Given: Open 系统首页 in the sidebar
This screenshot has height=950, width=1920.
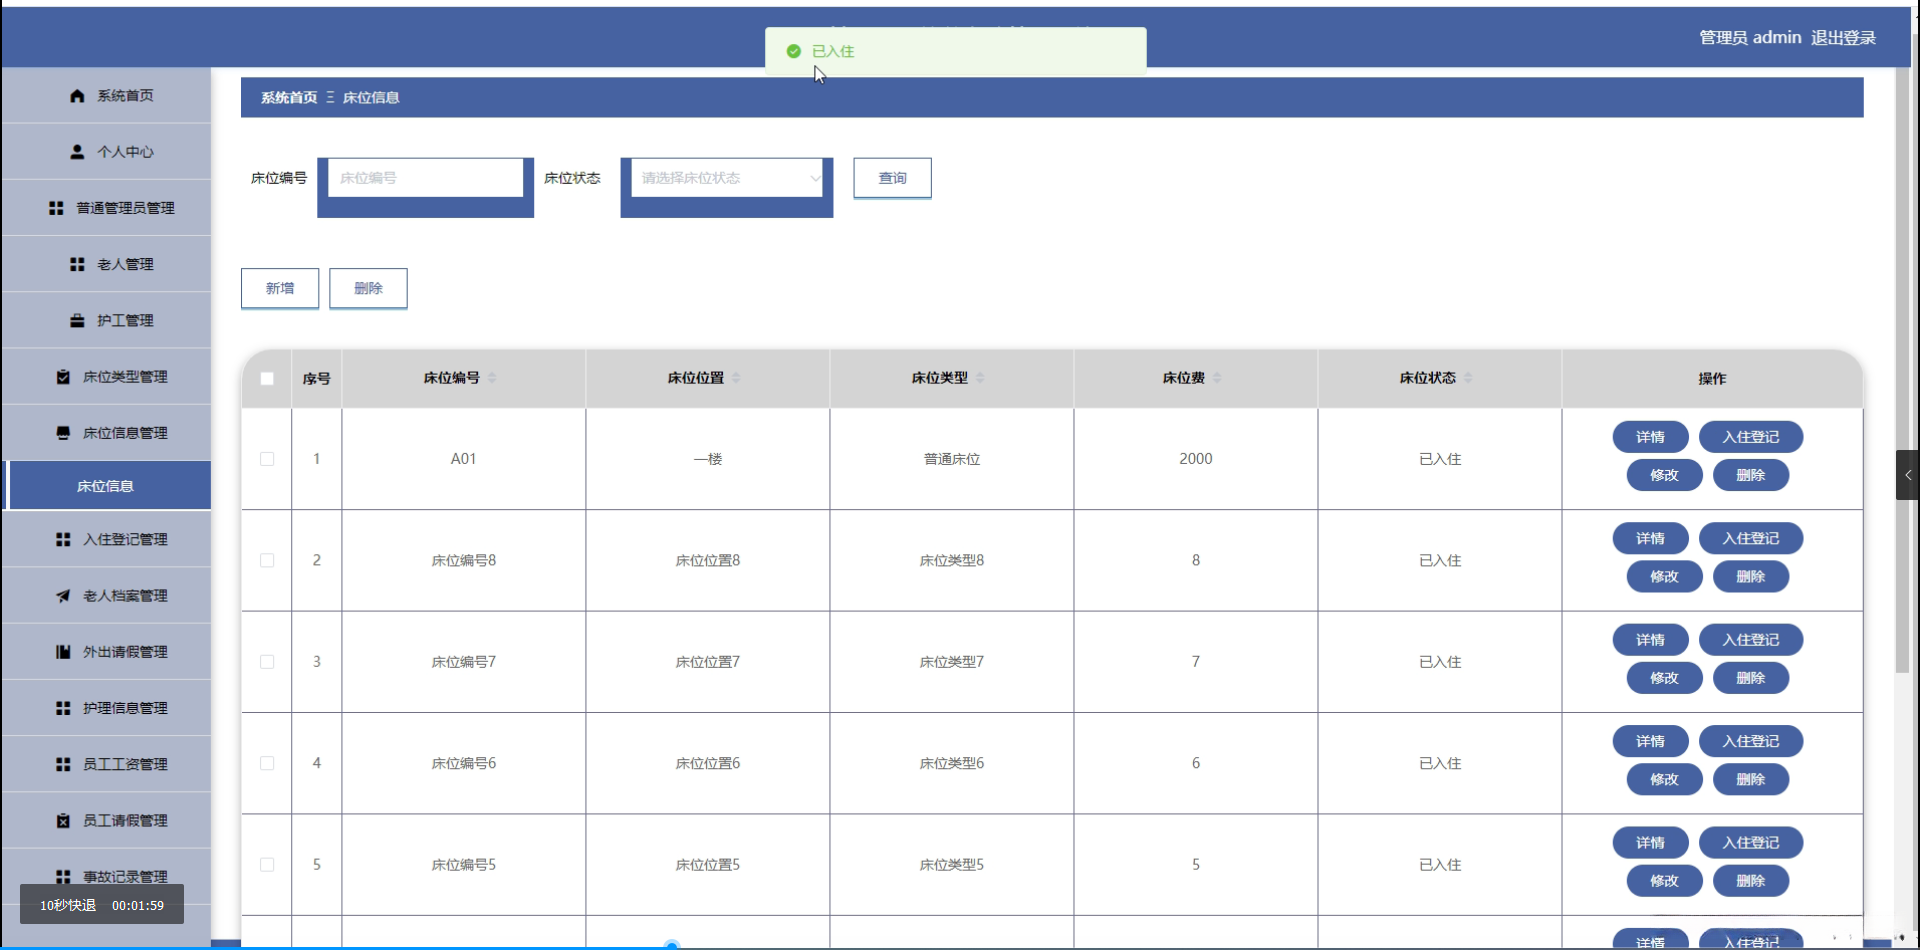Looking at the screenshot, I should click(x=106, y=96).
